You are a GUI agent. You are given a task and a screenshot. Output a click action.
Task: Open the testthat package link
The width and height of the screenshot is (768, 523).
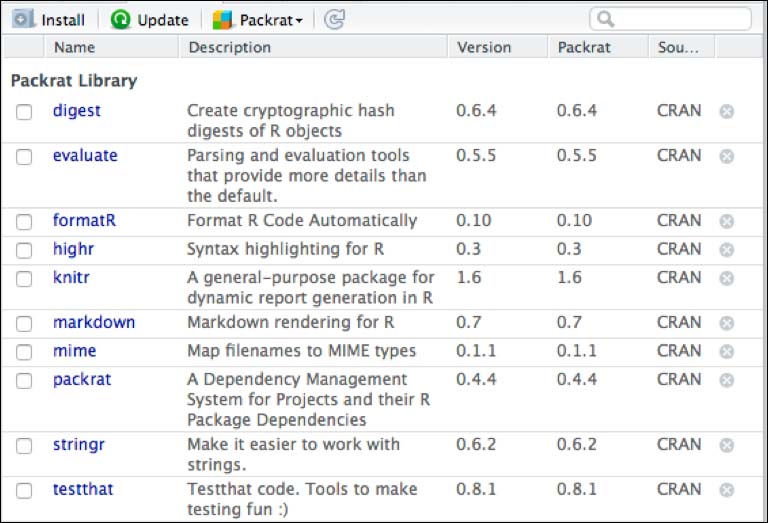pyautogui.click(x=83, y=489)
